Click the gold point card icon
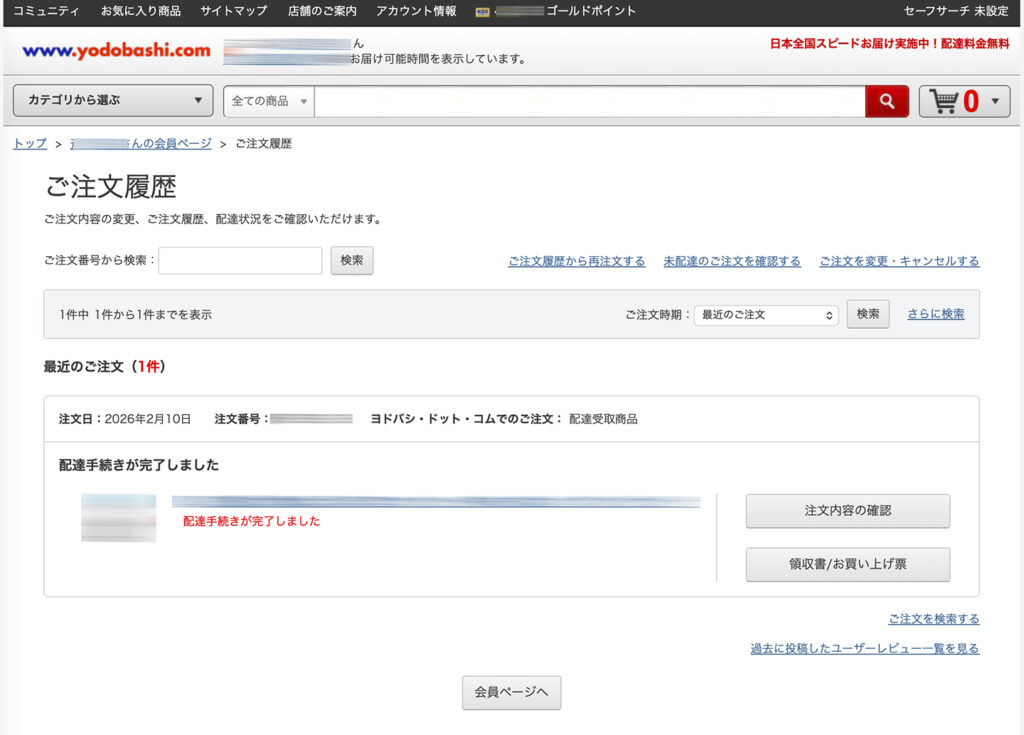This screenshot has height=735, width=1024. 483,12
